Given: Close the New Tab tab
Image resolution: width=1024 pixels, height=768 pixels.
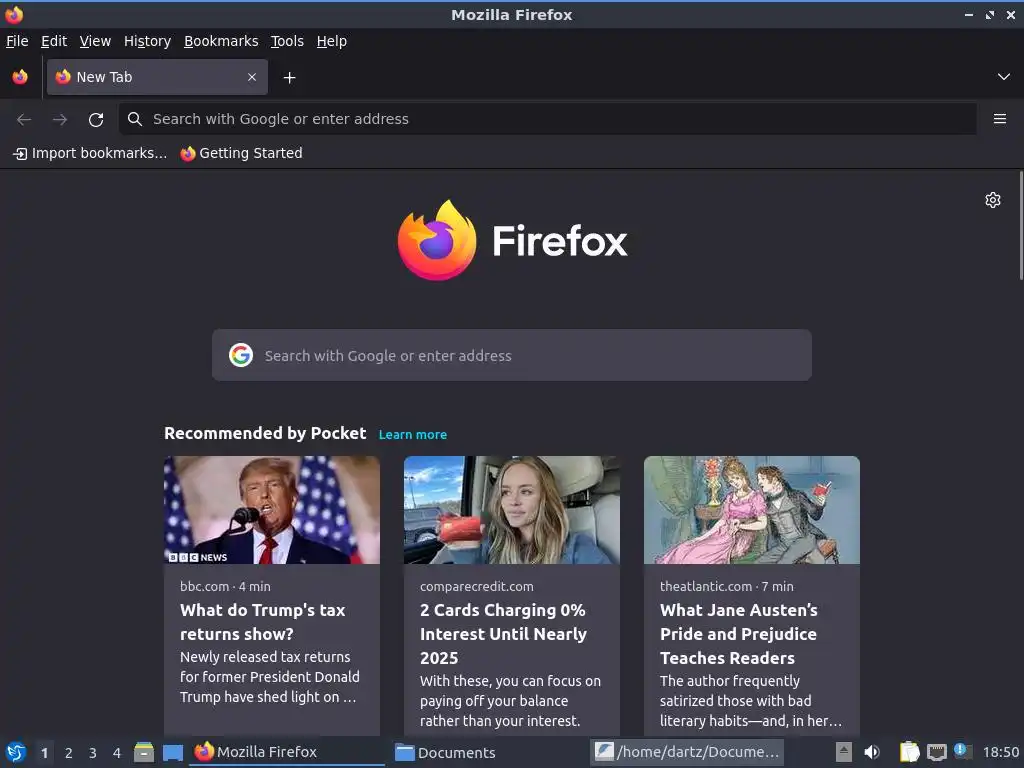Looking at the screenshot, I should (x=252, y=77).
